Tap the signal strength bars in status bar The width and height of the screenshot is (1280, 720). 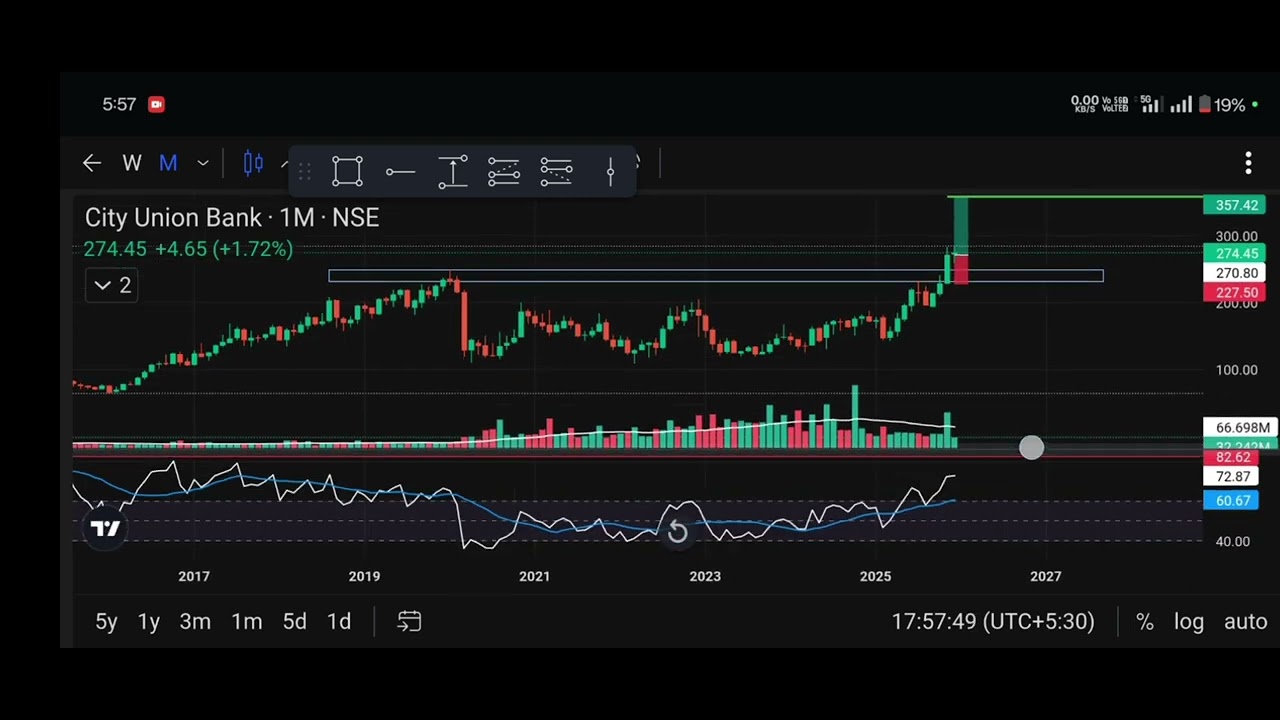[x=1181, y=104]
